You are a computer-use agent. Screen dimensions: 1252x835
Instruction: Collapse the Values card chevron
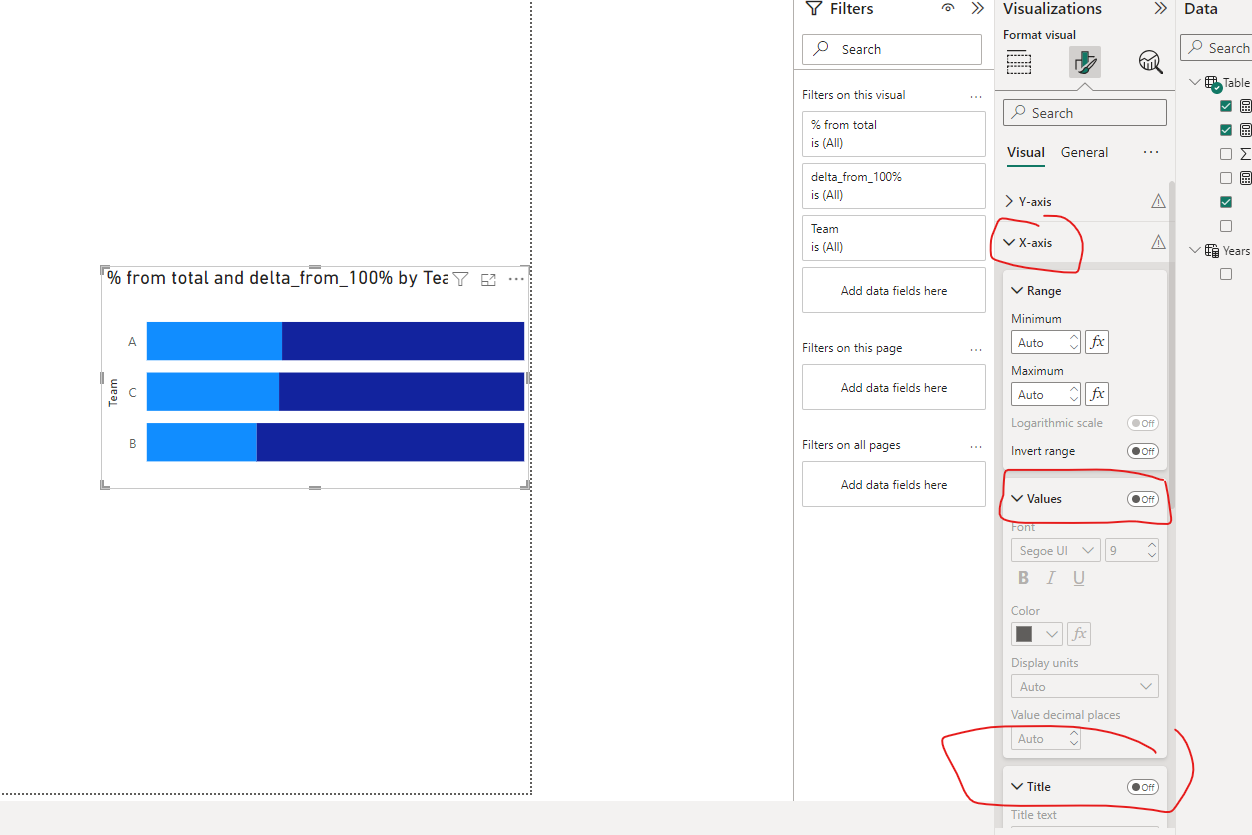click(x=1018, y=499)
